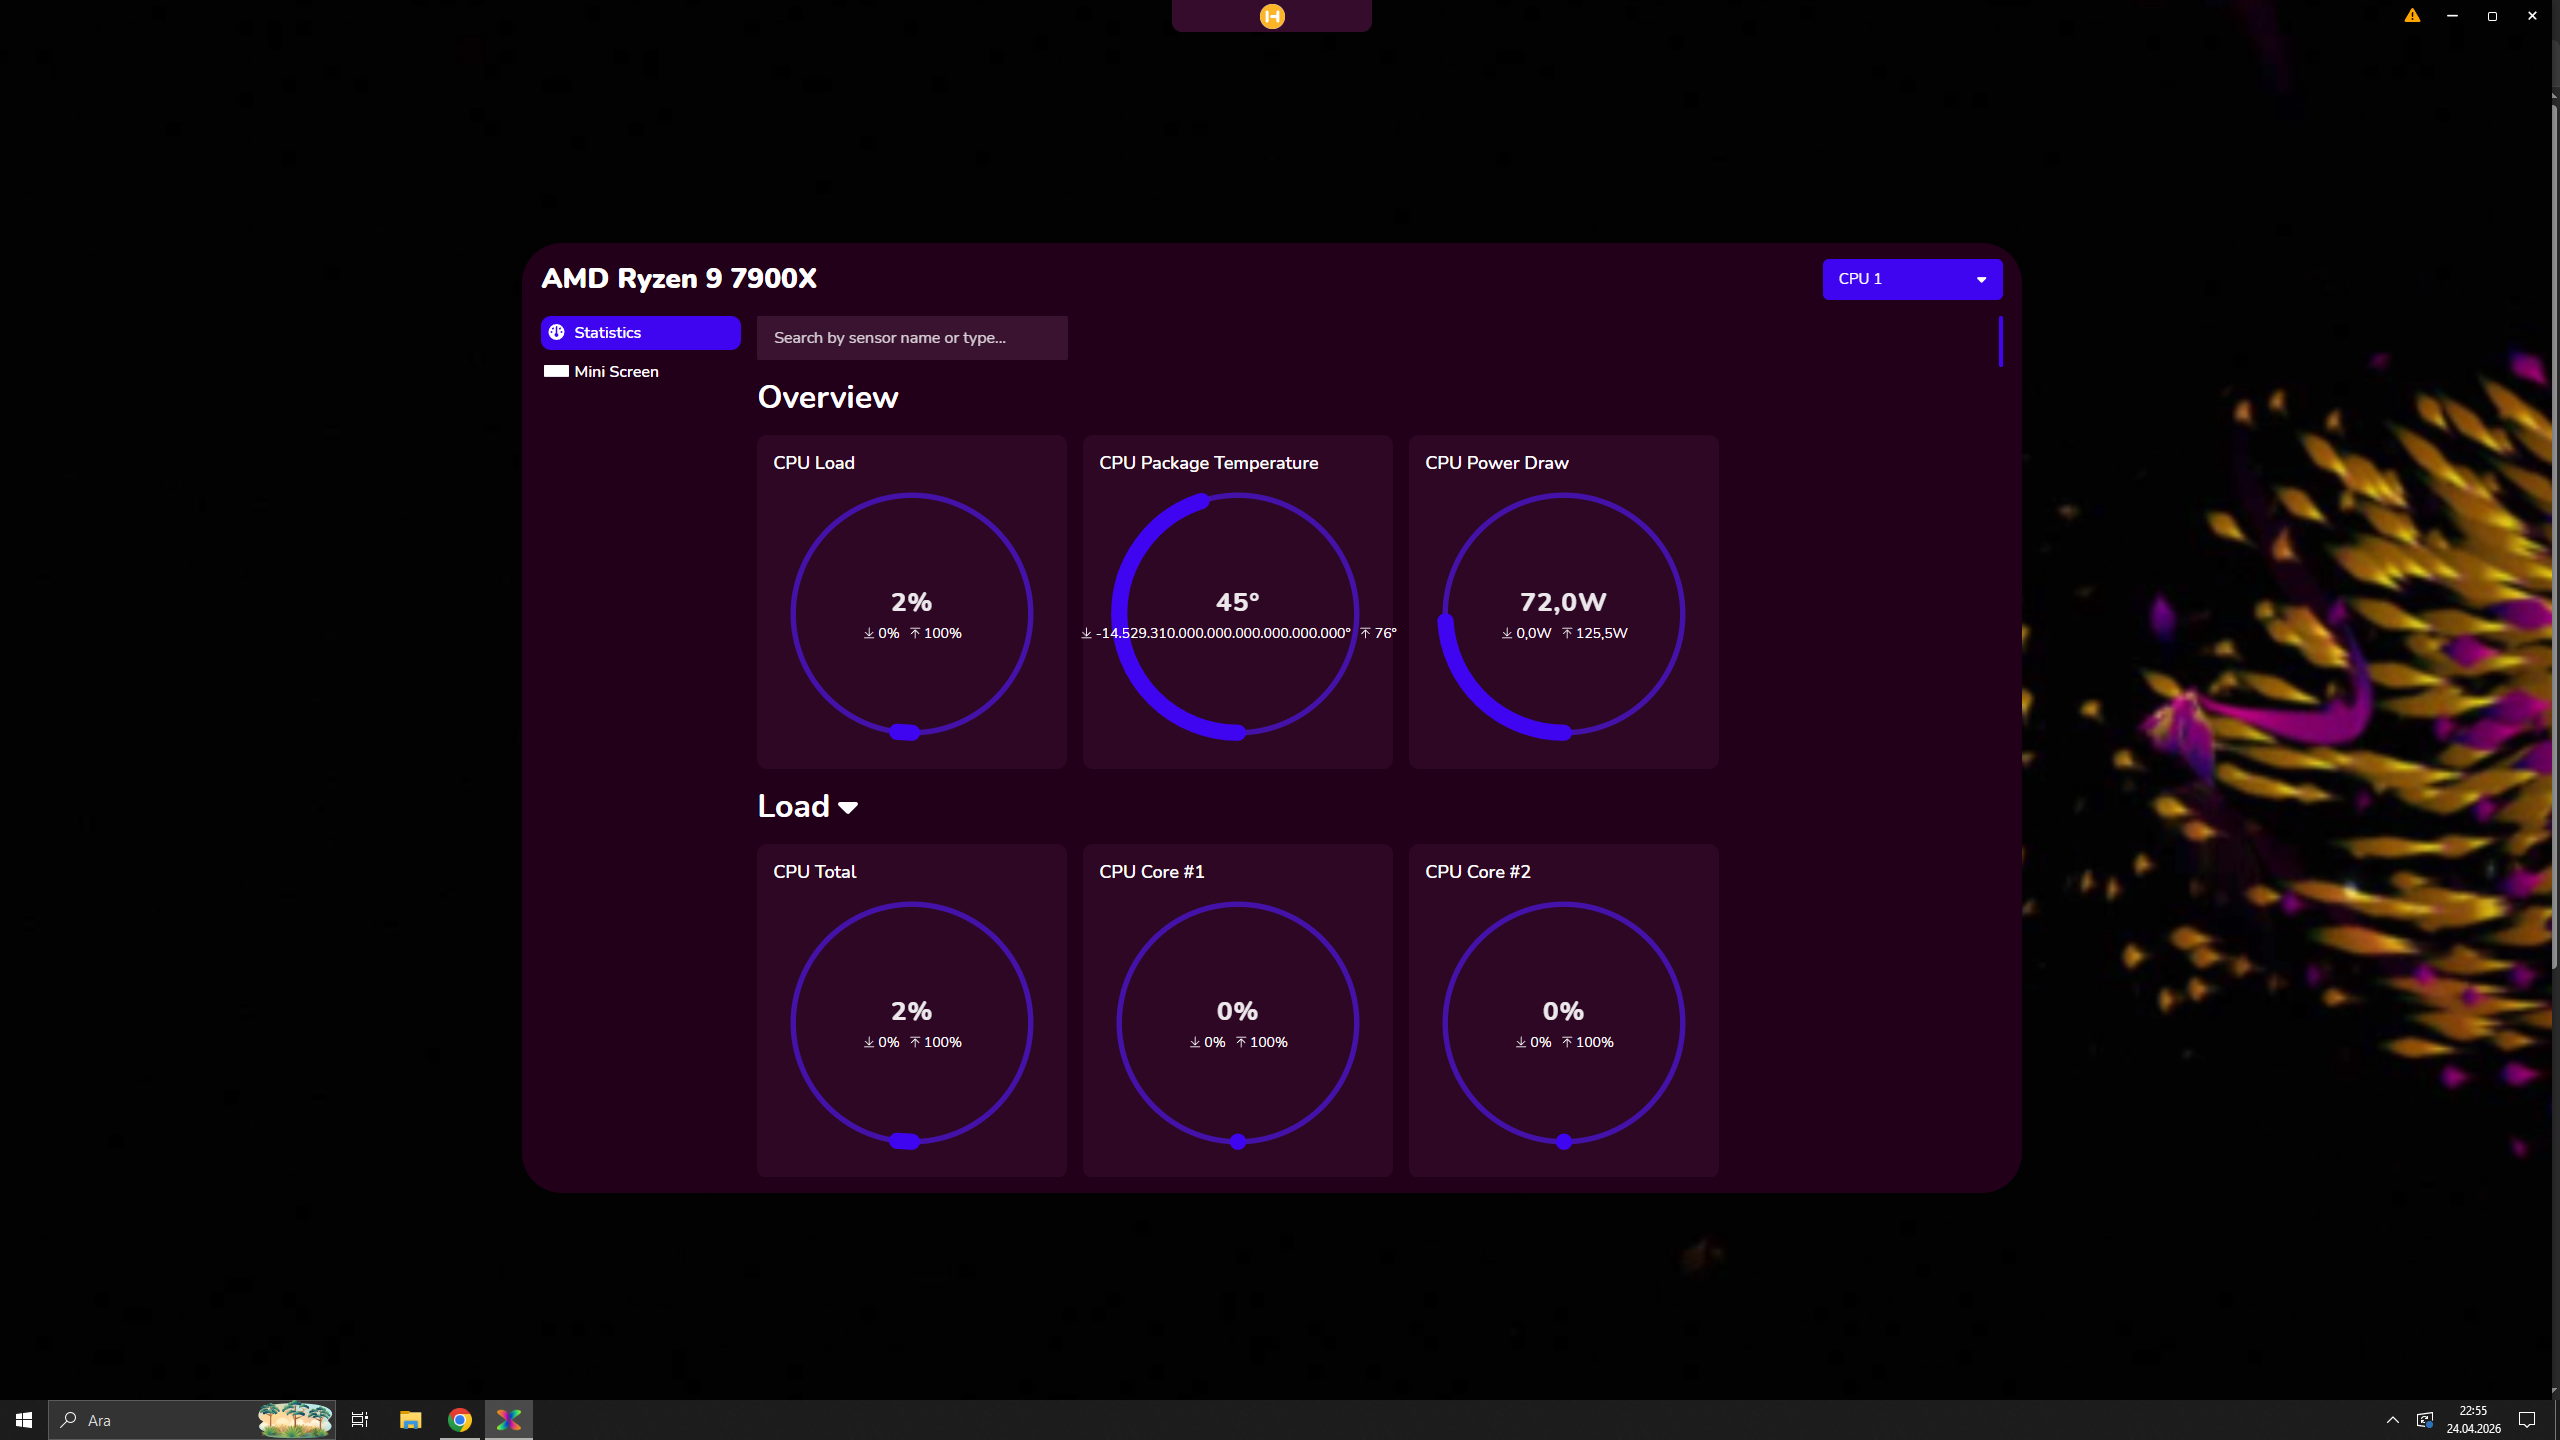Click the orange H logo at top

(1272, 16)
